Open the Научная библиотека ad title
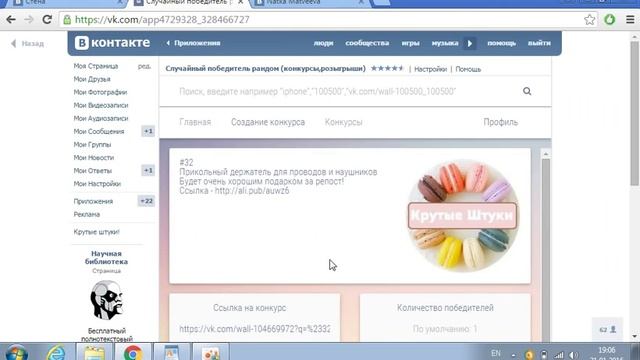640x360 pixels. [106, 258]
